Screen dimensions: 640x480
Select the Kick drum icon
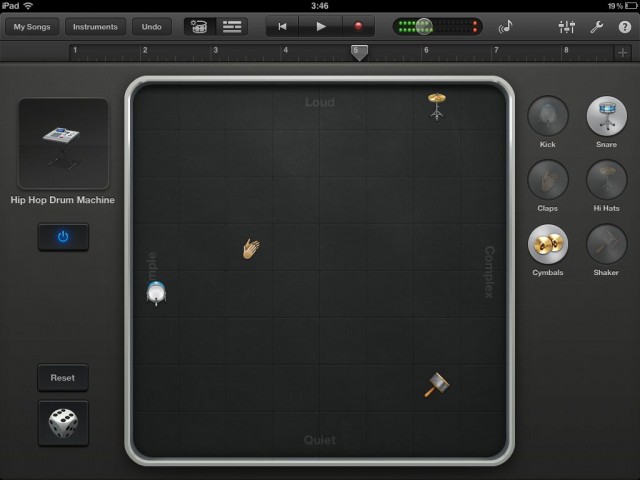pos(547,118)
